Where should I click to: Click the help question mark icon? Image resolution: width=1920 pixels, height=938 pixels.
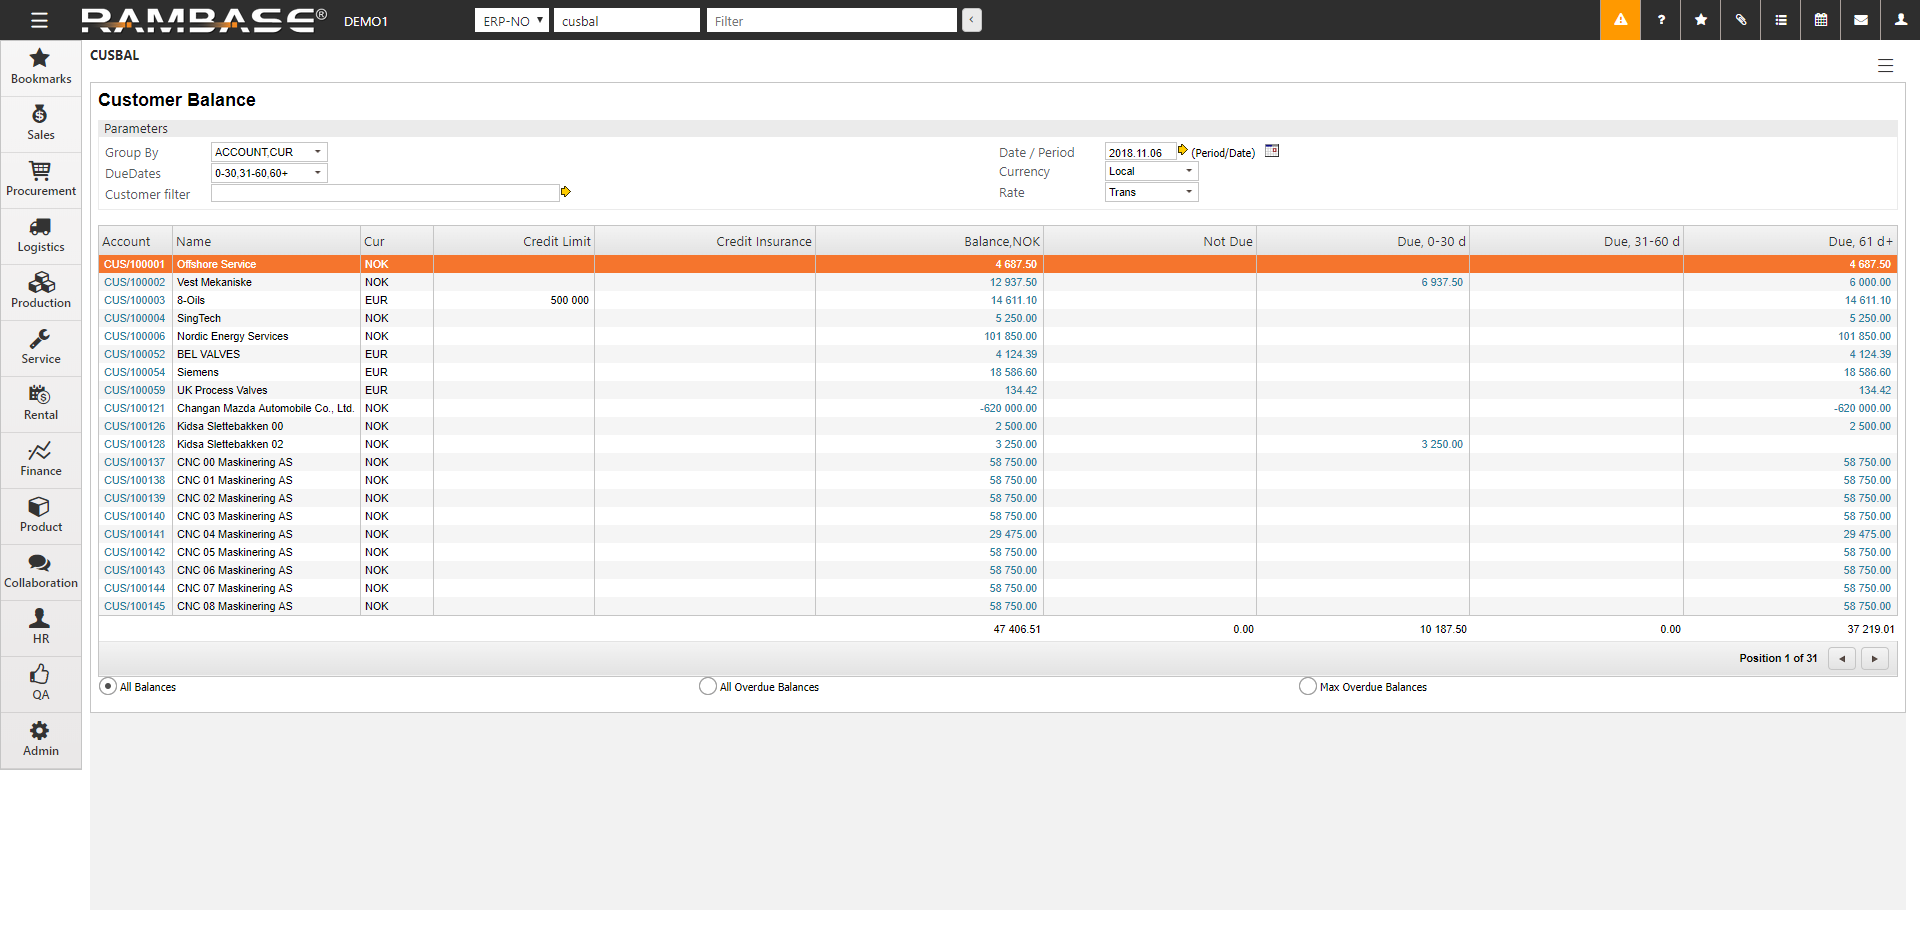pyautogui.click(x=1661, y=20)
